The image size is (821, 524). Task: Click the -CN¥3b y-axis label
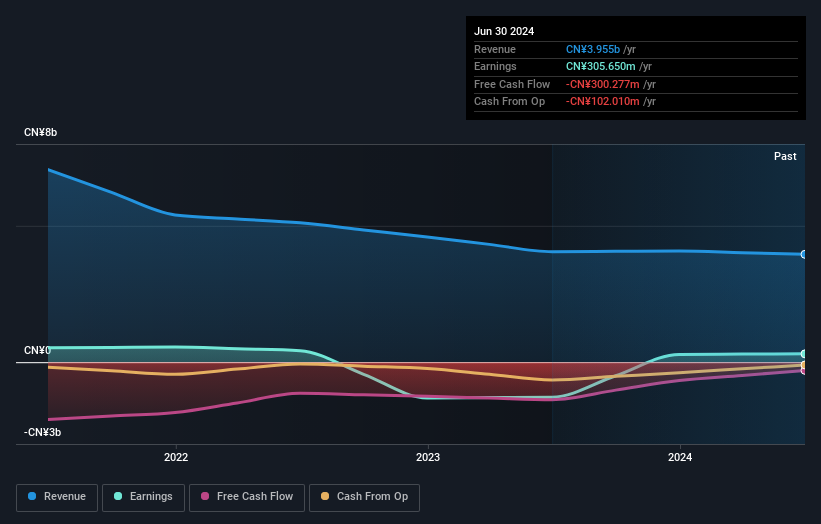point(42,432)
